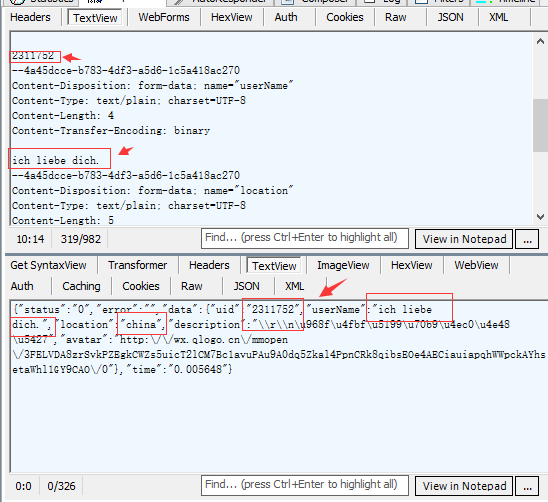Click the "china" value in response JSON
The height and width of the screenshot is (502, 548).
pyautogui.click(x=141, y=325)
